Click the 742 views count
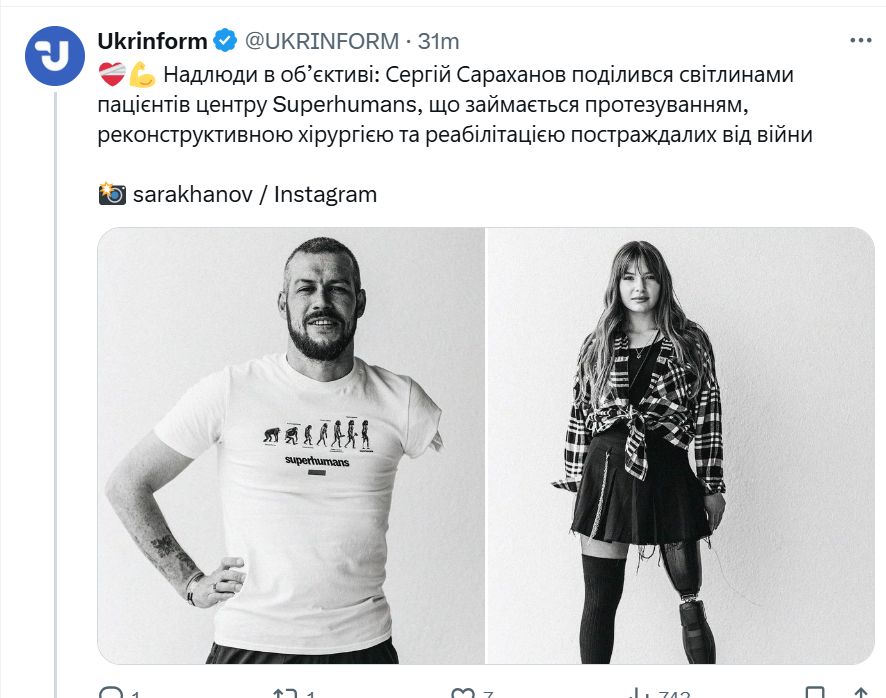 pos(674,693)
